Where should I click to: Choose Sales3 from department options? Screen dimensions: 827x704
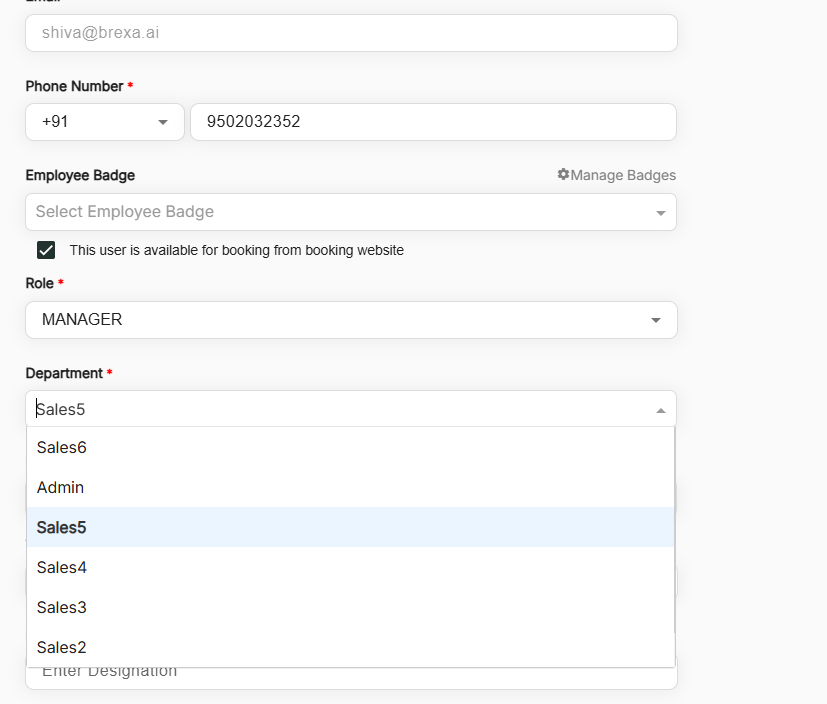62,607
